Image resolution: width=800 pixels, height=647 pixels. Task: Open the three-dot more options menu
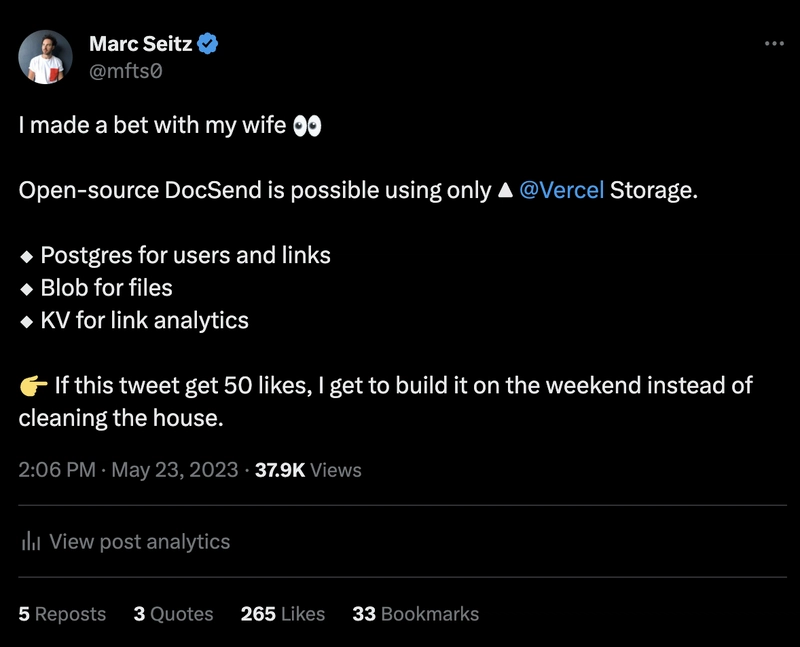coord(774,43)
